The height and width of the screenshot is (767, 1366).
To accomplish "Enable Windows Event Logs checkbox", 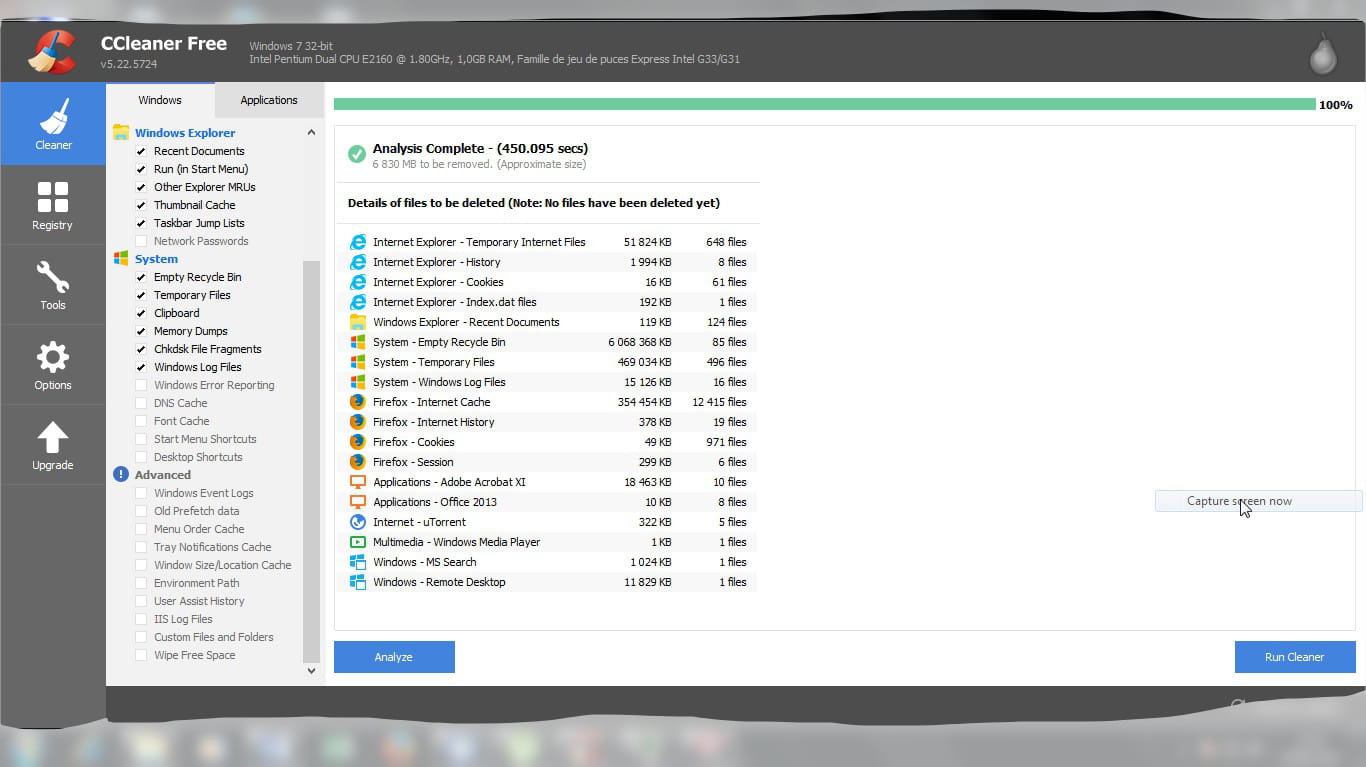I will (141, 493).
